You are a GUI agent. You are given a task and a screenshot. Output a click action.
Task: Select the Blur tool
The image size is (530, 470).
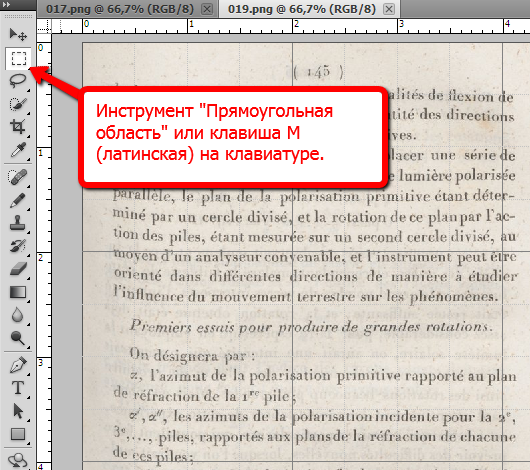(18, 315)
